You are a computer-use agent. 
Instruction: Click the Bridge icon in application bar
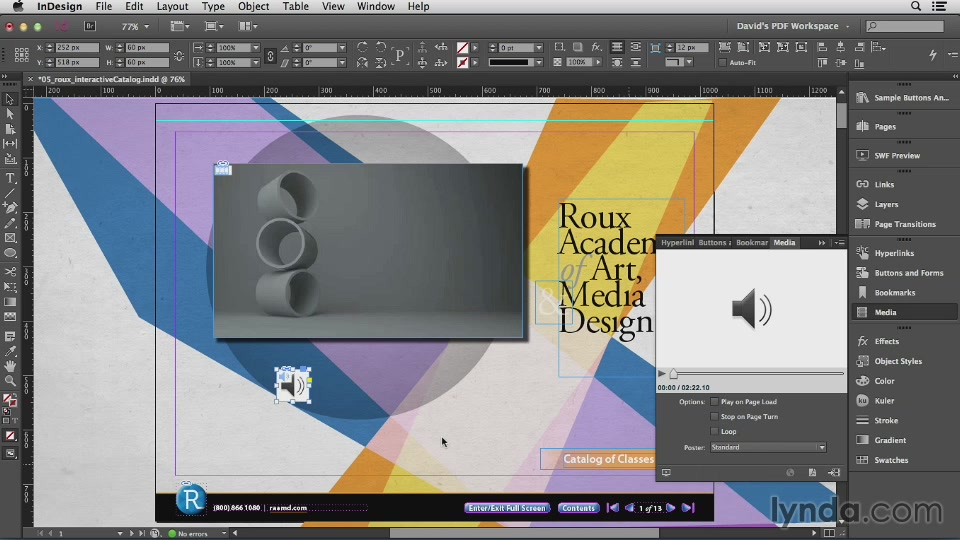(90, 26)
